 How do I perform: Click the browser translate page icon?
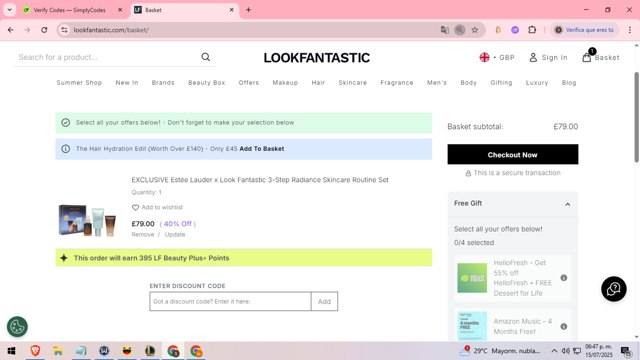pyautogui.click(x=444, y=30)
